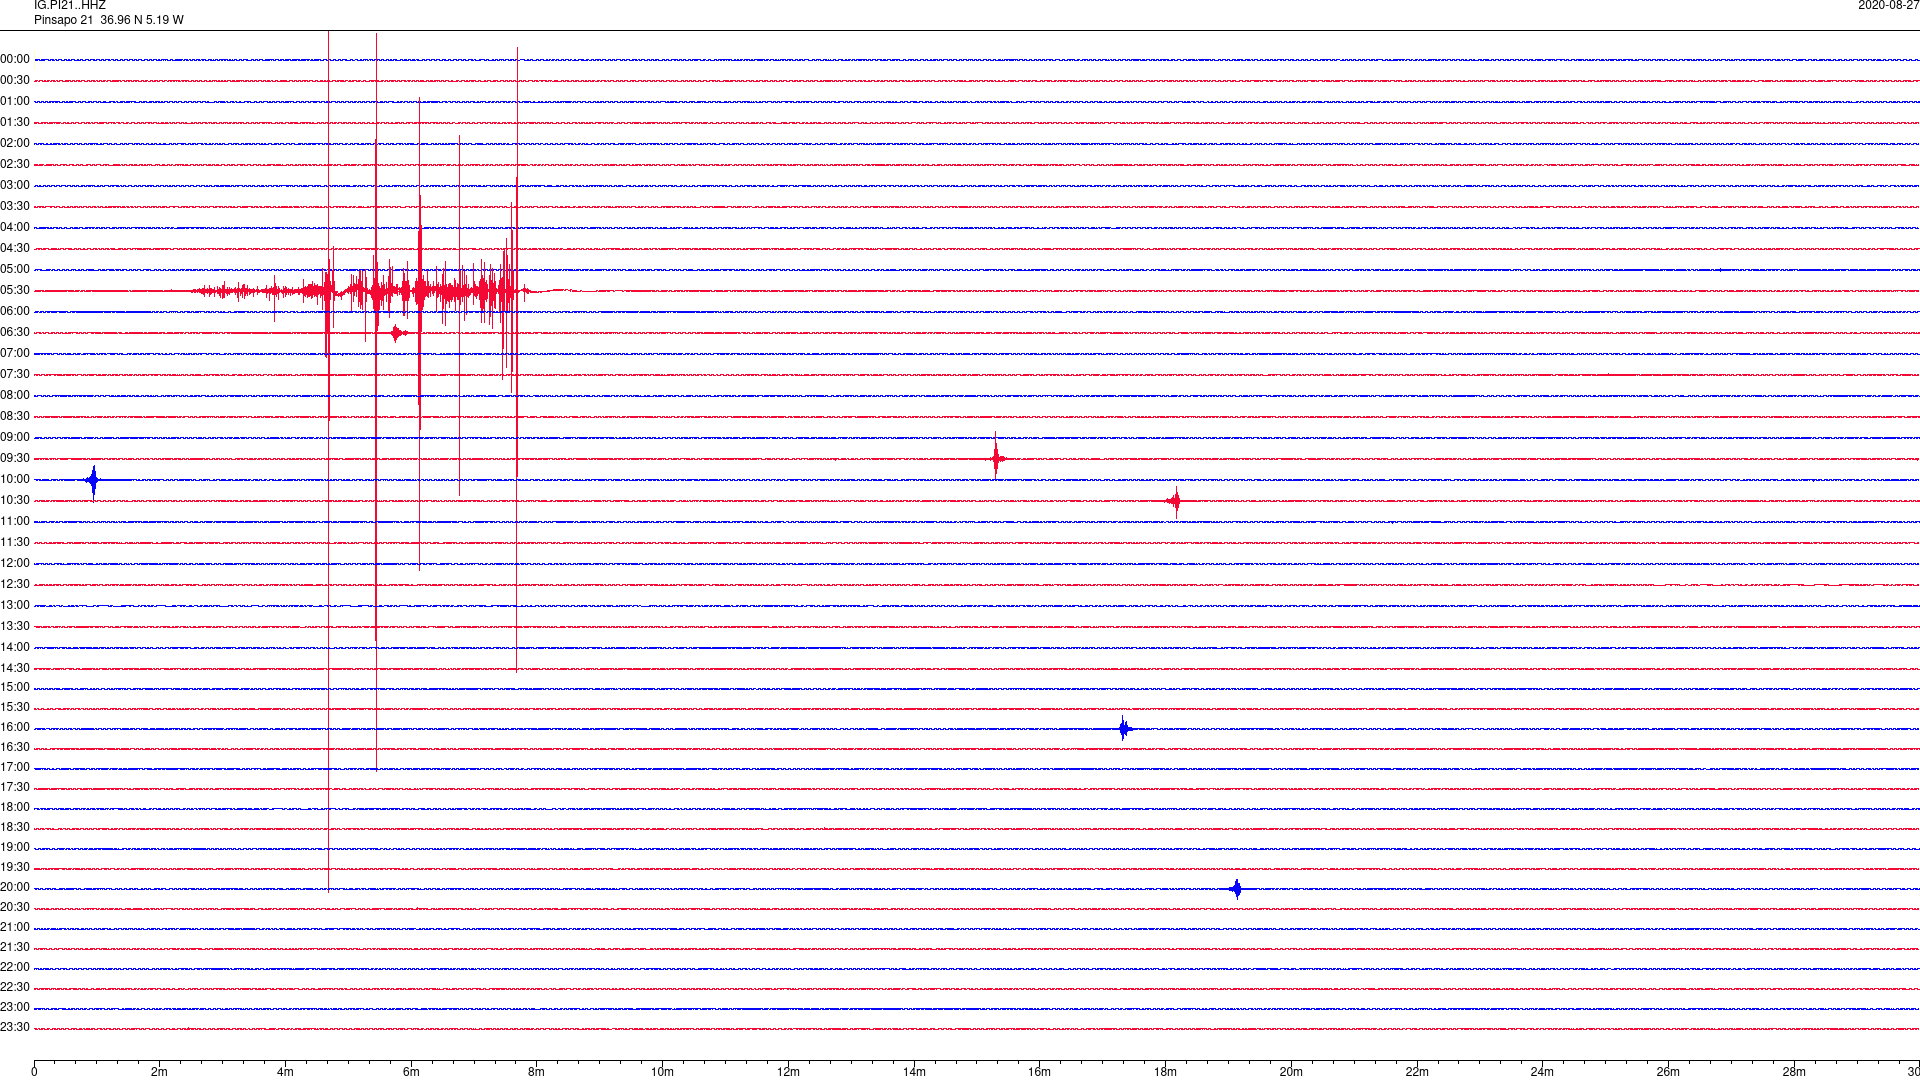Select the 10:00 trace time label
Image resolution: width=1920 pixels, height=1080 pixels.
(x=15, y=479)
